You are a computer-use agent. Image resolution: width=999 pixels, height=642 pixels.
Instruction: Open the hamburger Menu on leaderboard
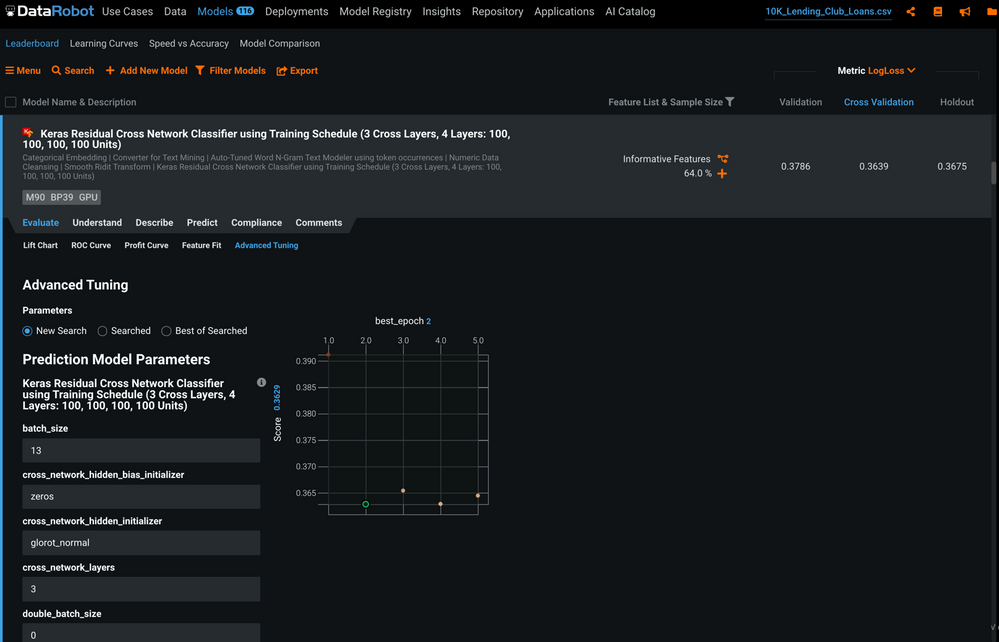23,71
